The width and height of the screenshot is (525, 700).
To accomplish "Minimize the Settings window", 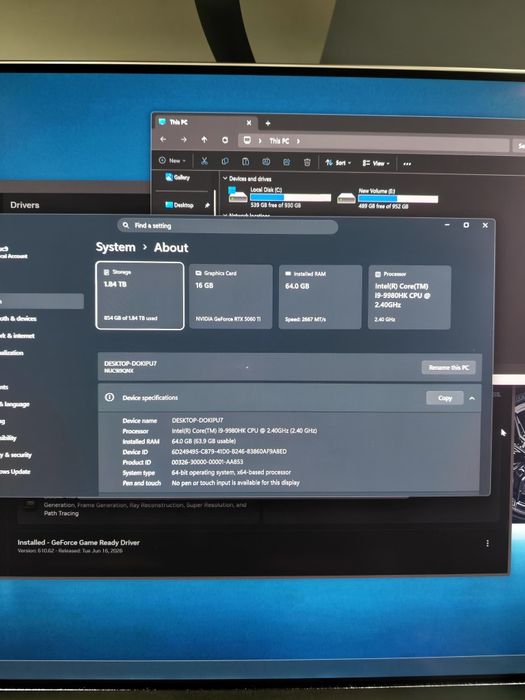I will coord(447,225).
